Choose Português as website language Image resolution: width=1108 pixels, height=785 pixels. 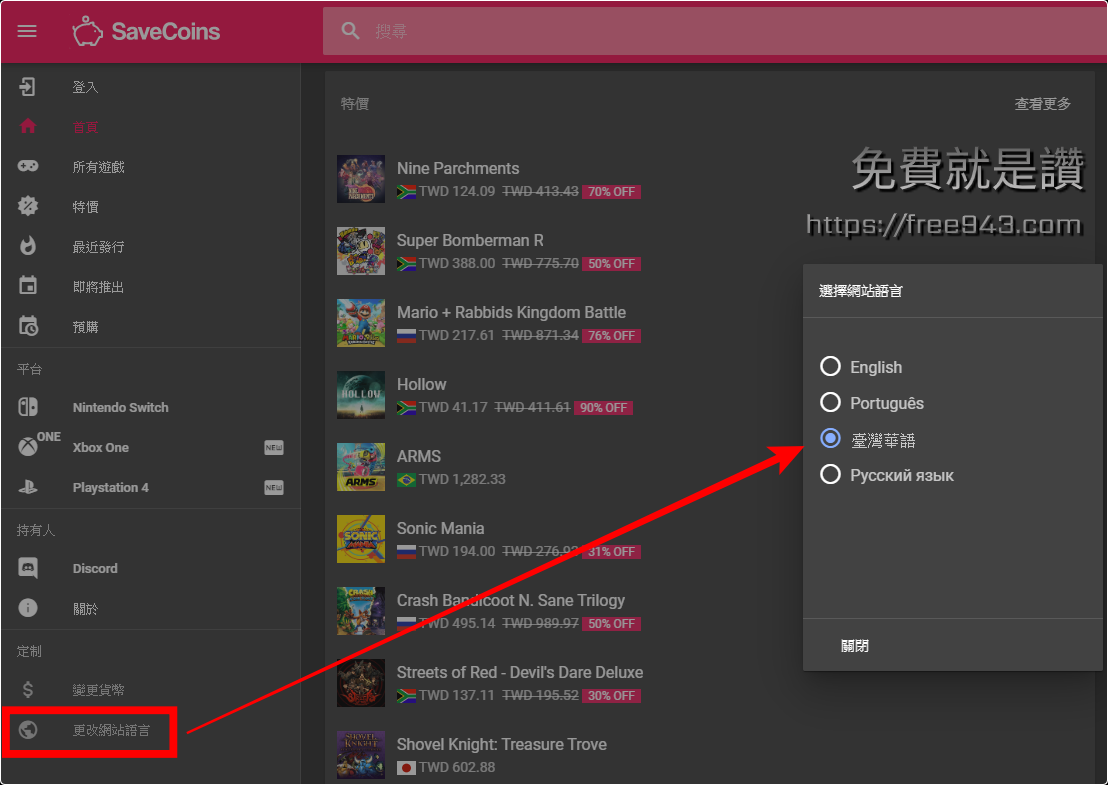830,403
